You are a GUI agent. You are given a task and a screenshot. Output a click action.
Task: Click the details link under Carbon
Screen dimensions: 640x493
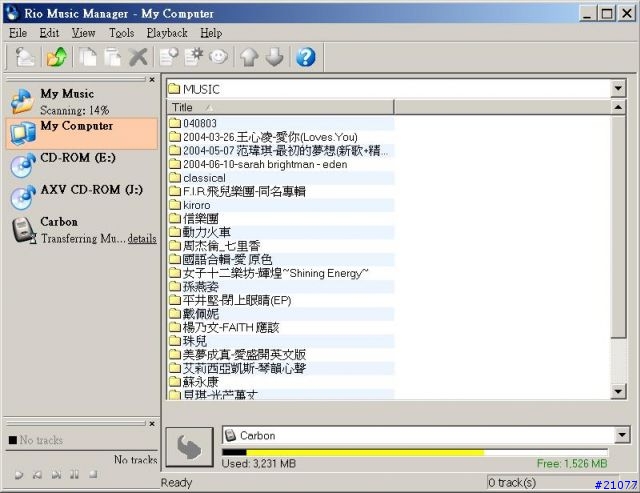pyautogui.click(x=142, y=238)
